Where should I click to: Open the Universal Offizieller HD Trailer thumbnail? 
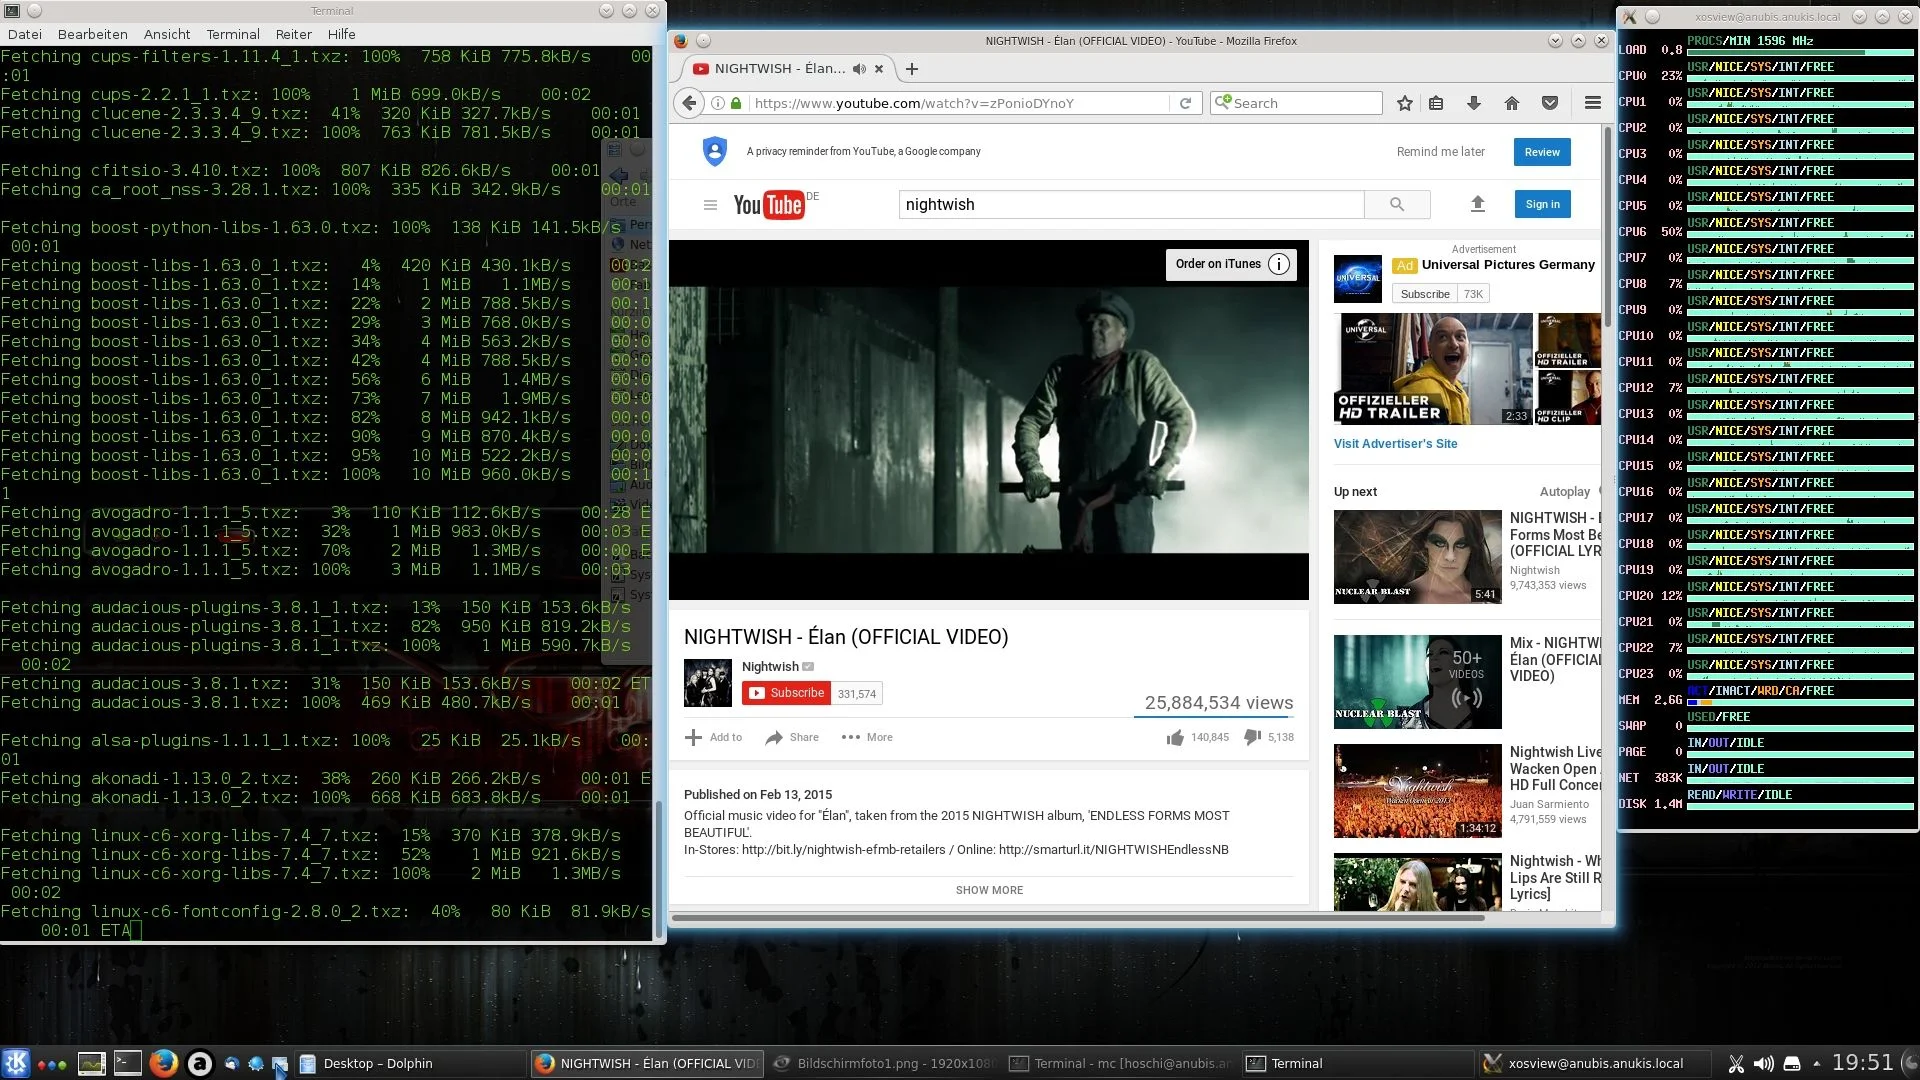pyautogui.click(x=1432, y=369)
